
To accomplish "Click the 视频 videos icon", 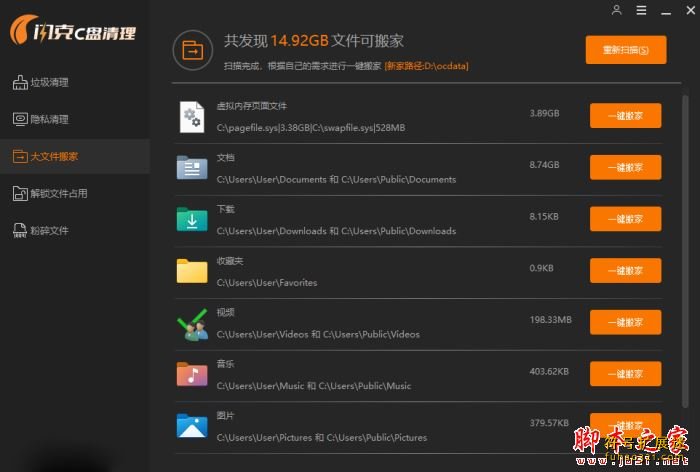I will point(191,323).
